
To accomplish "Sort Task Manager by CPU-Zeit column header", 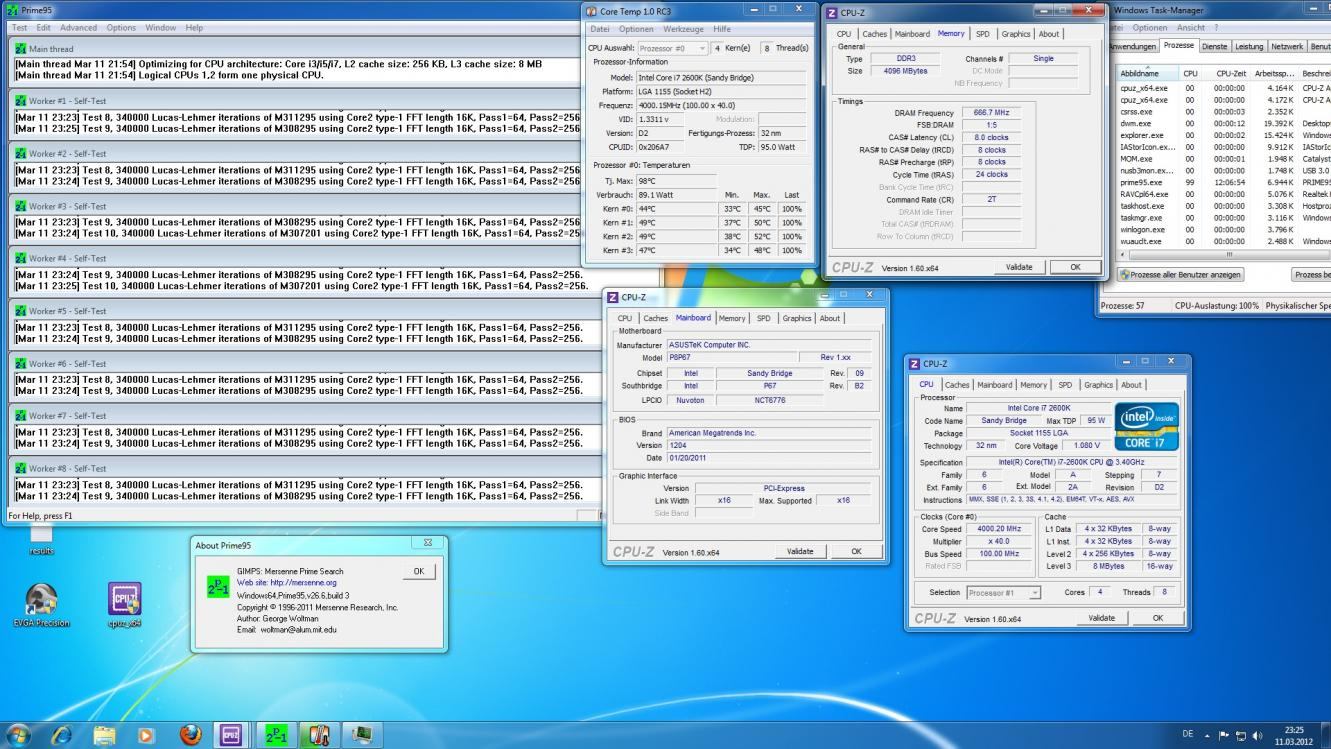I will point(1228,73).
